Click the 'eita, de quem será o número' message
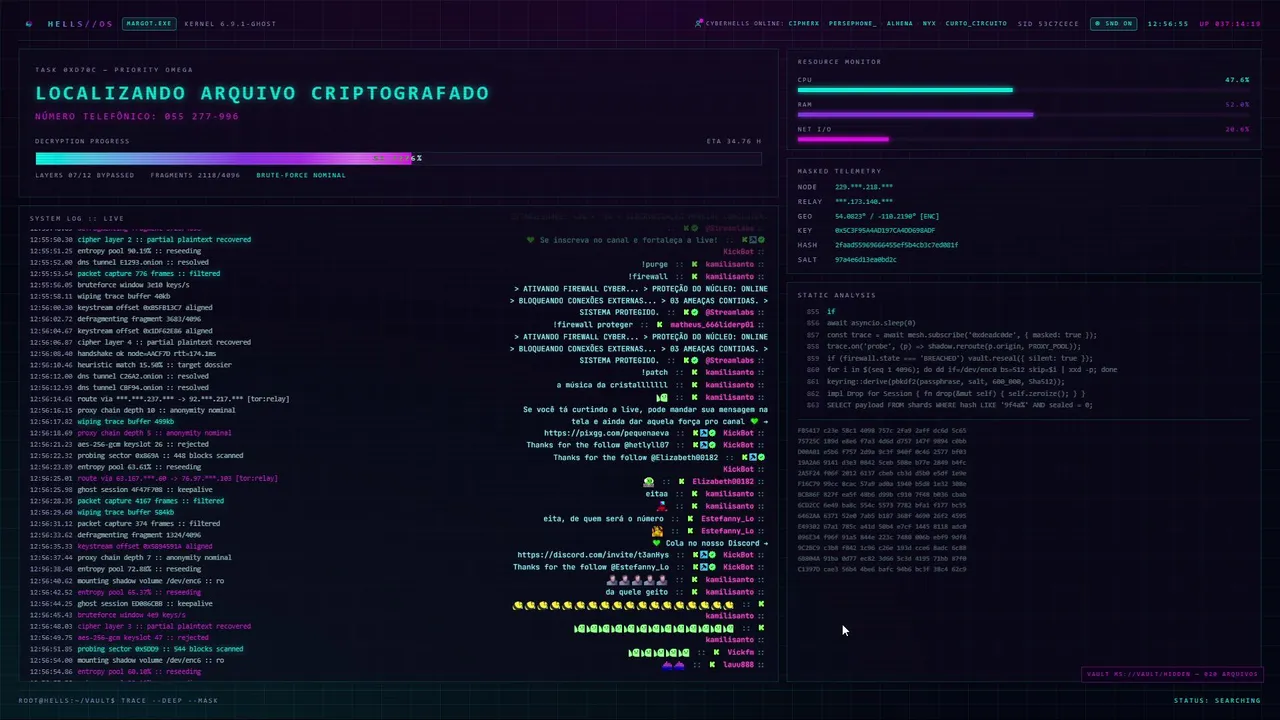This screenshot has height=720, width=1280. click(x=603, y=519)
